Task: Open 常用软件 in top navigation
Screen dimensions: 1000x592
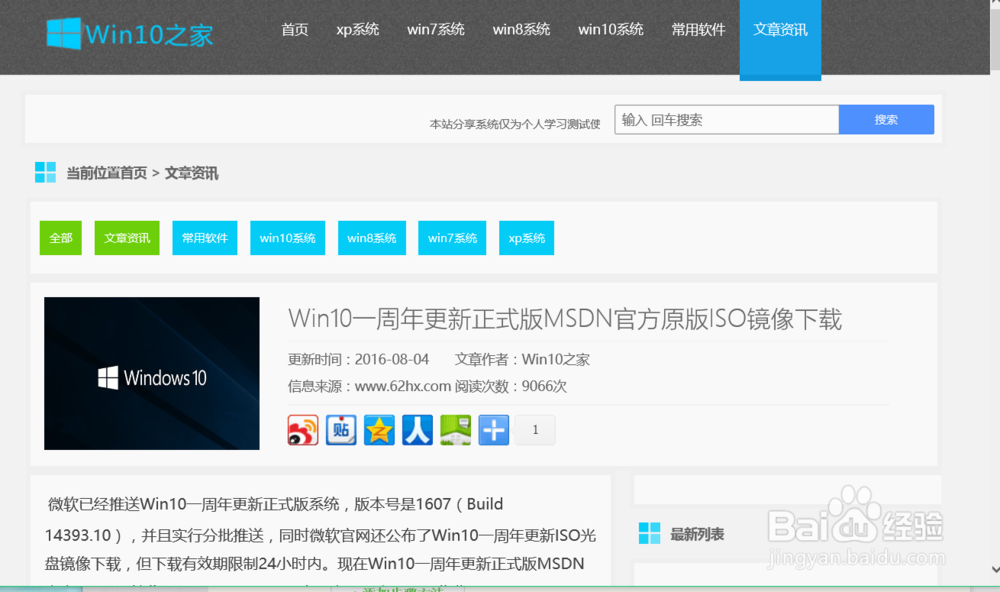Action: point(698,29)
